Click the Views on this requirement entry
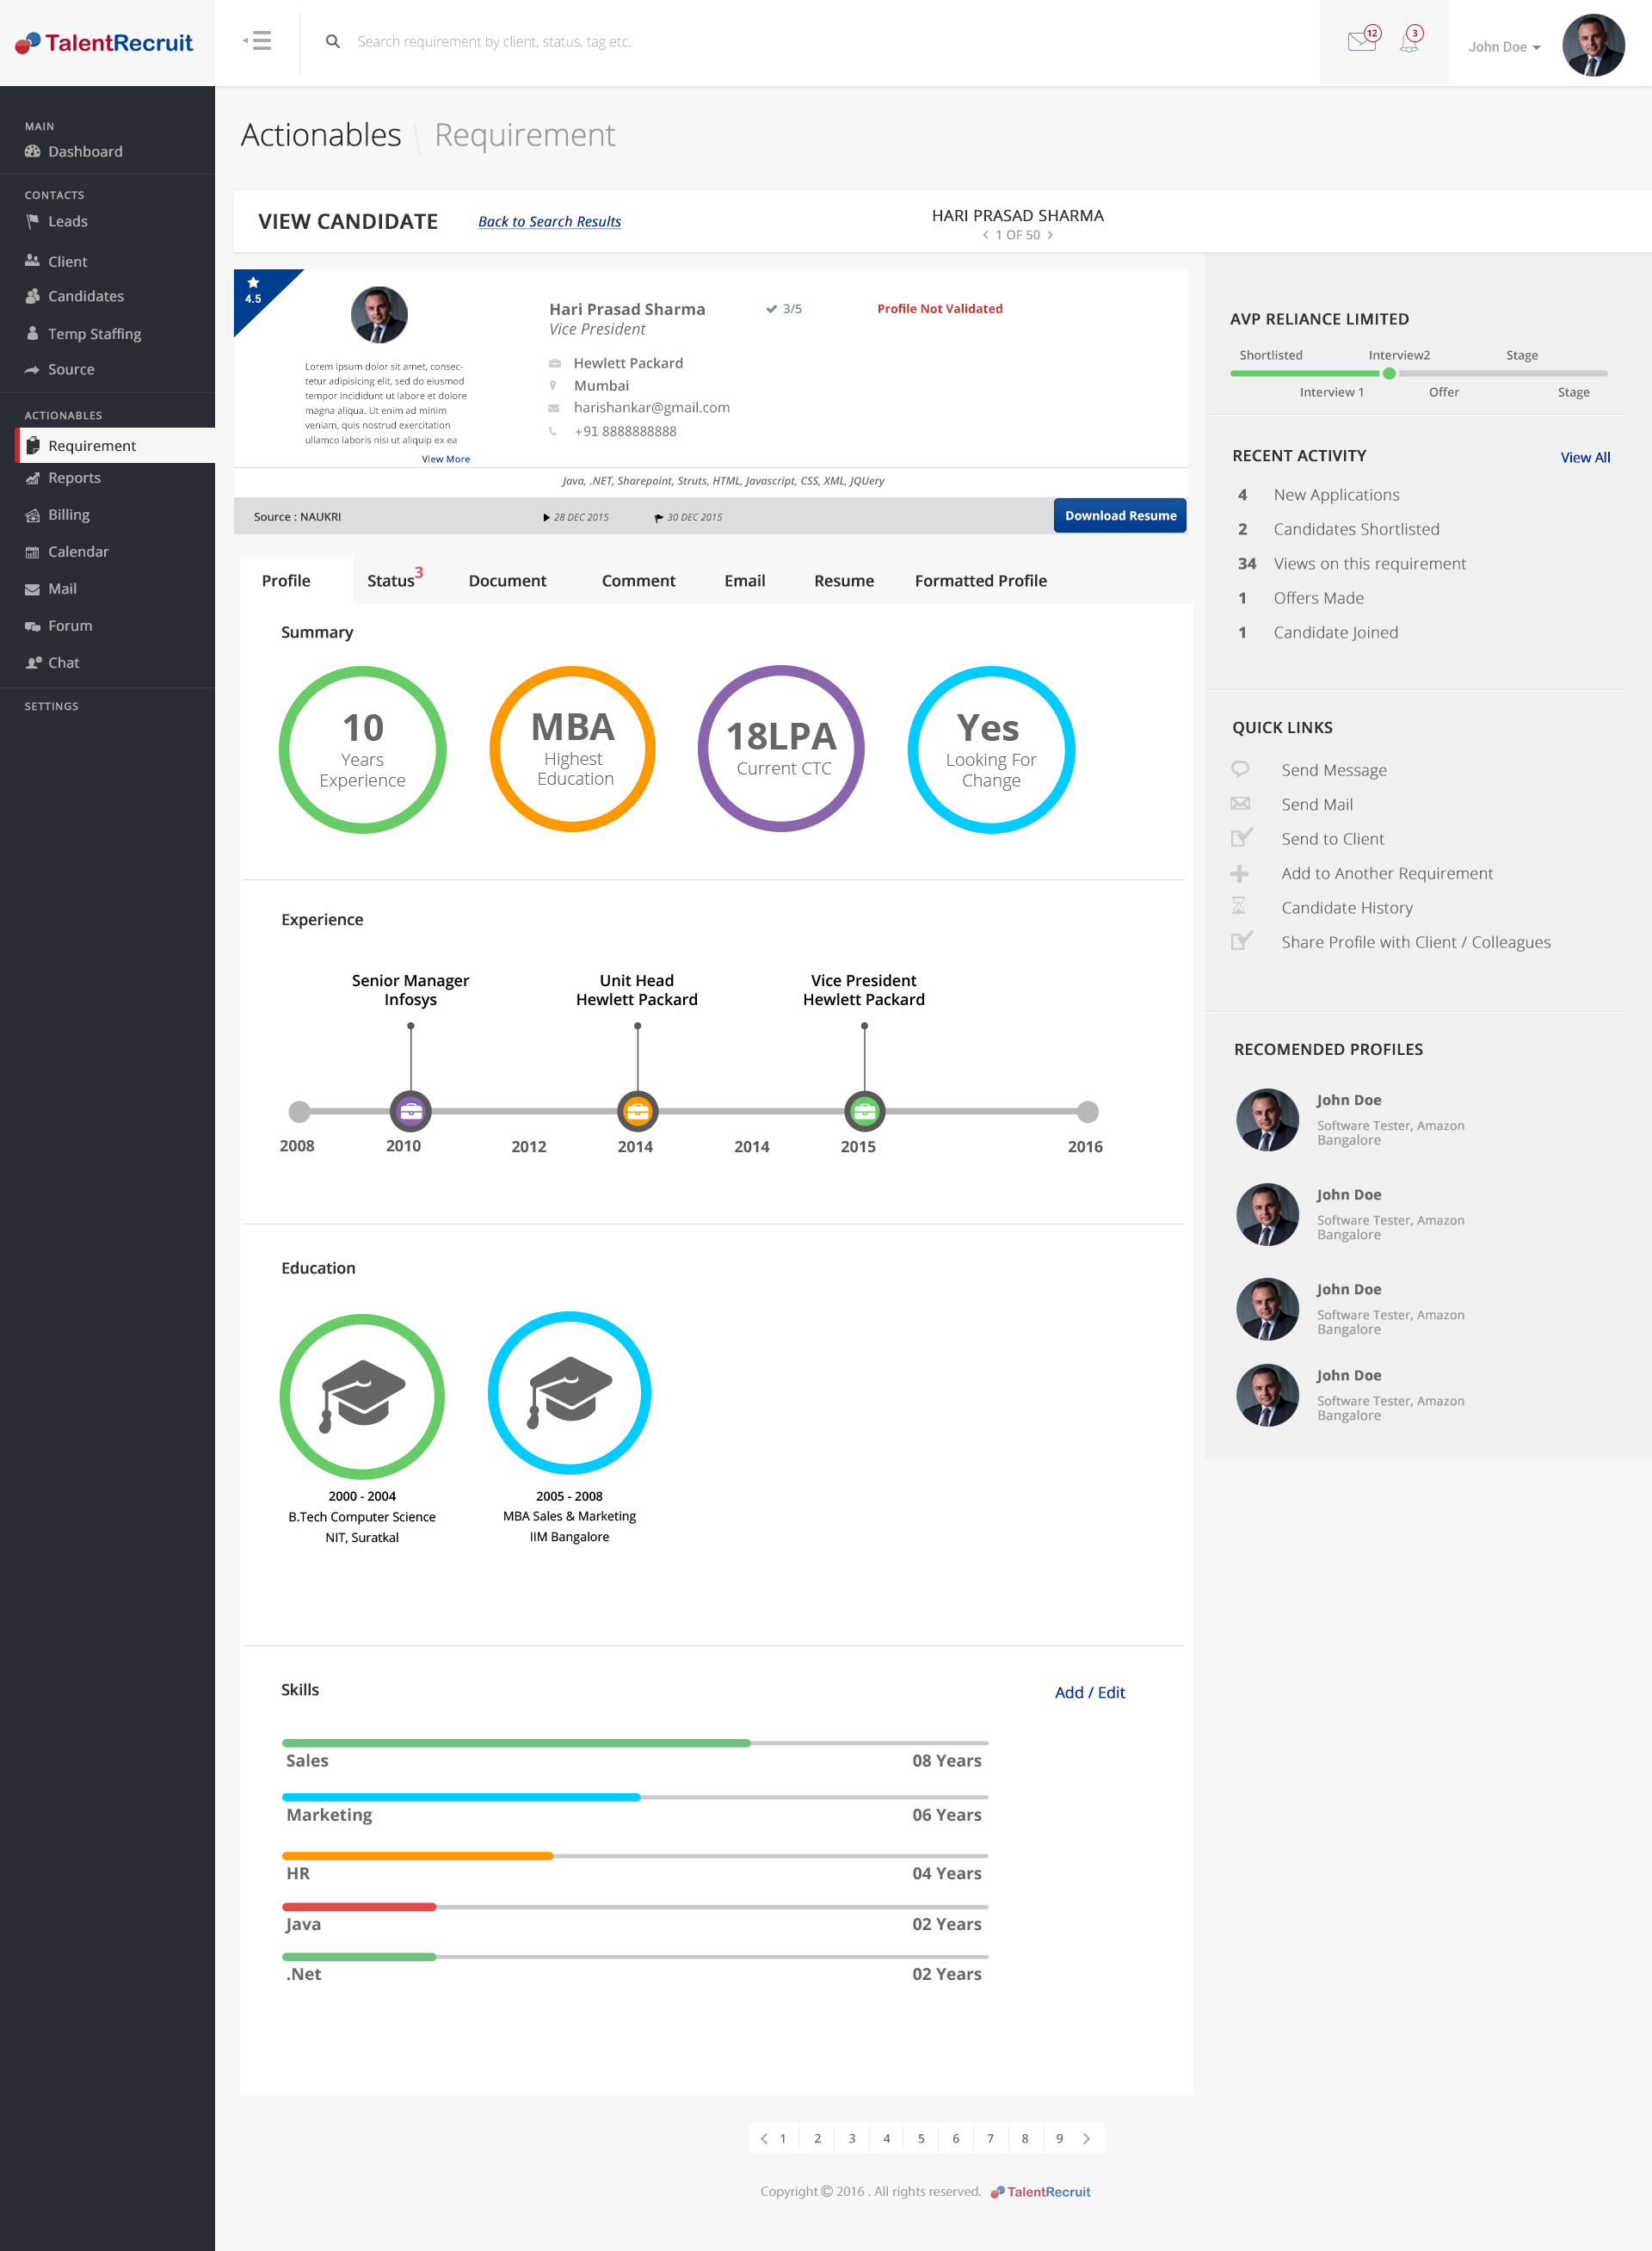1652x2251 pixels. [1369, 564]
